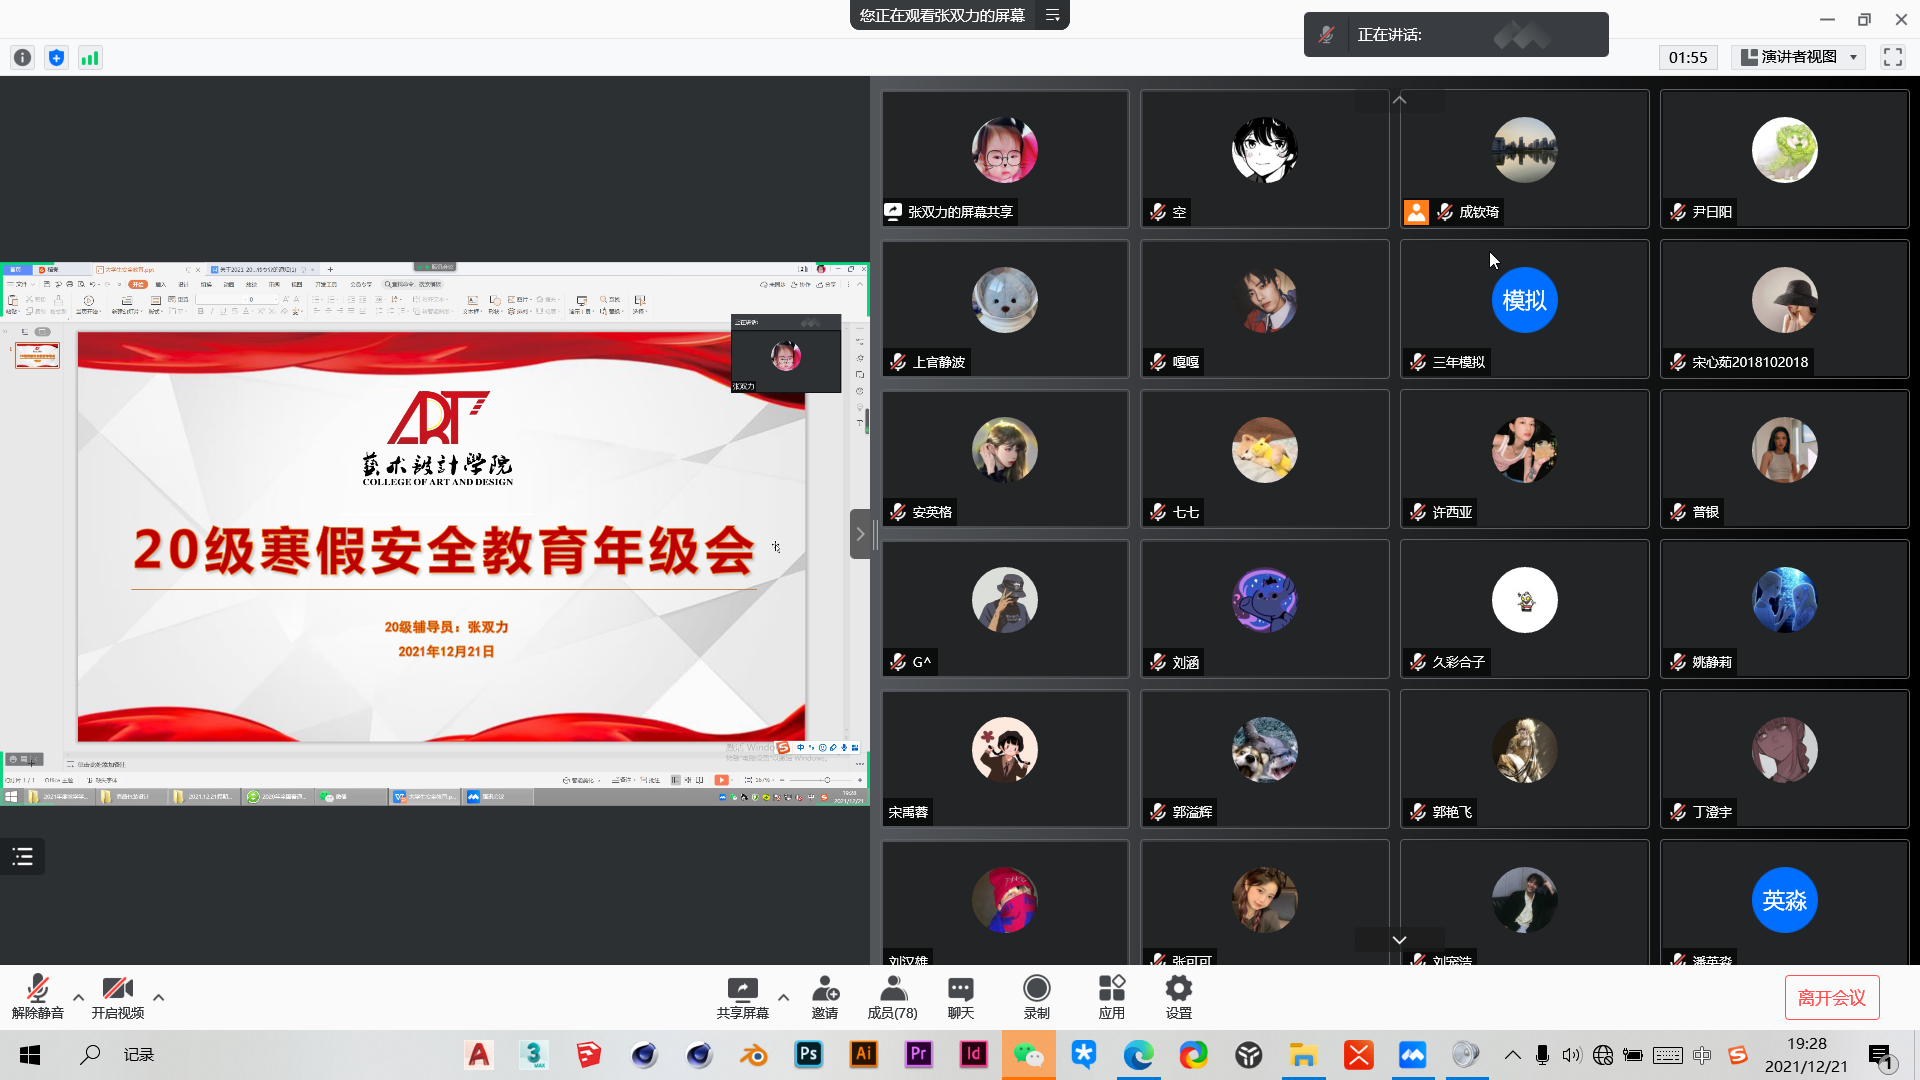Expand audio options arrow next to mute
Screen dimensions: 1920x1080
pos(78,997)
